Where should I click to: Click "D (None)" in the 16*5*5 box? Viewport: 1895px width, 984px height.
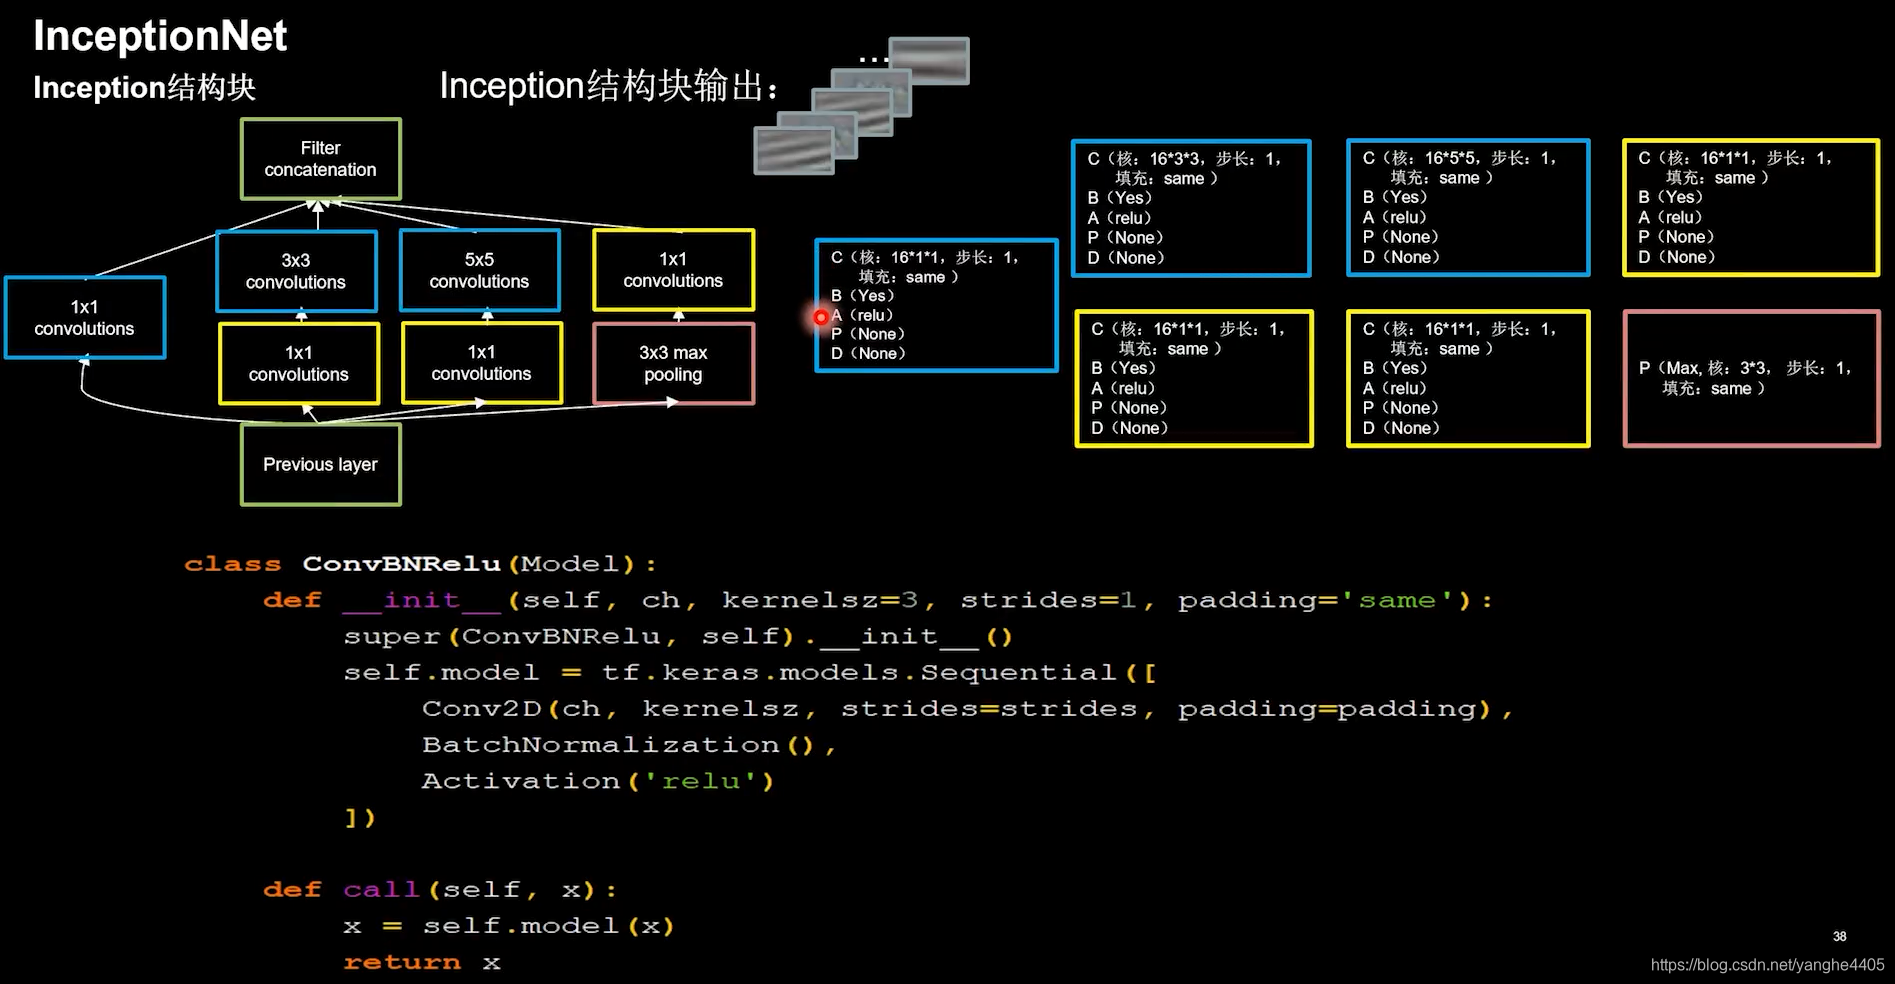point(1402,257)
